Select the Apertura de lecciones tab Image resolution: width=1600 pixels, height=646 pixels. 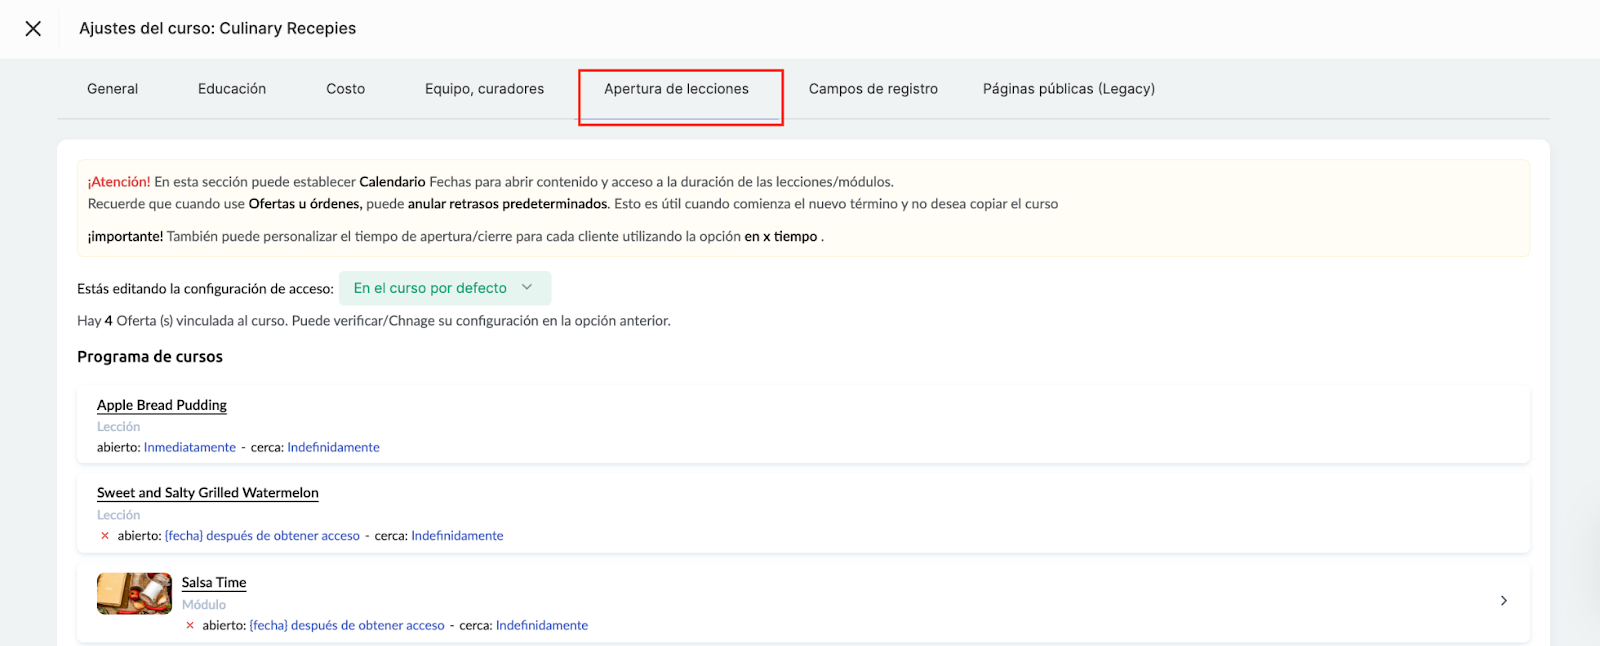tap(676, 89)
